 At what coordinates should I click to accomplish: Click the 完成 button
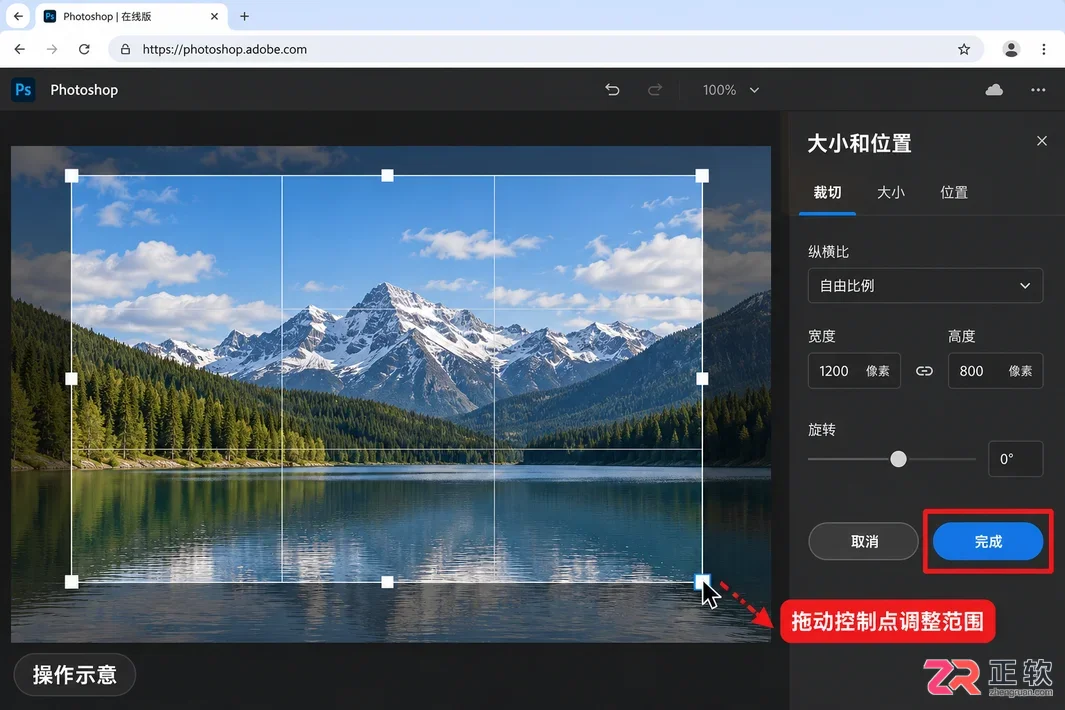tap(988, 542)
